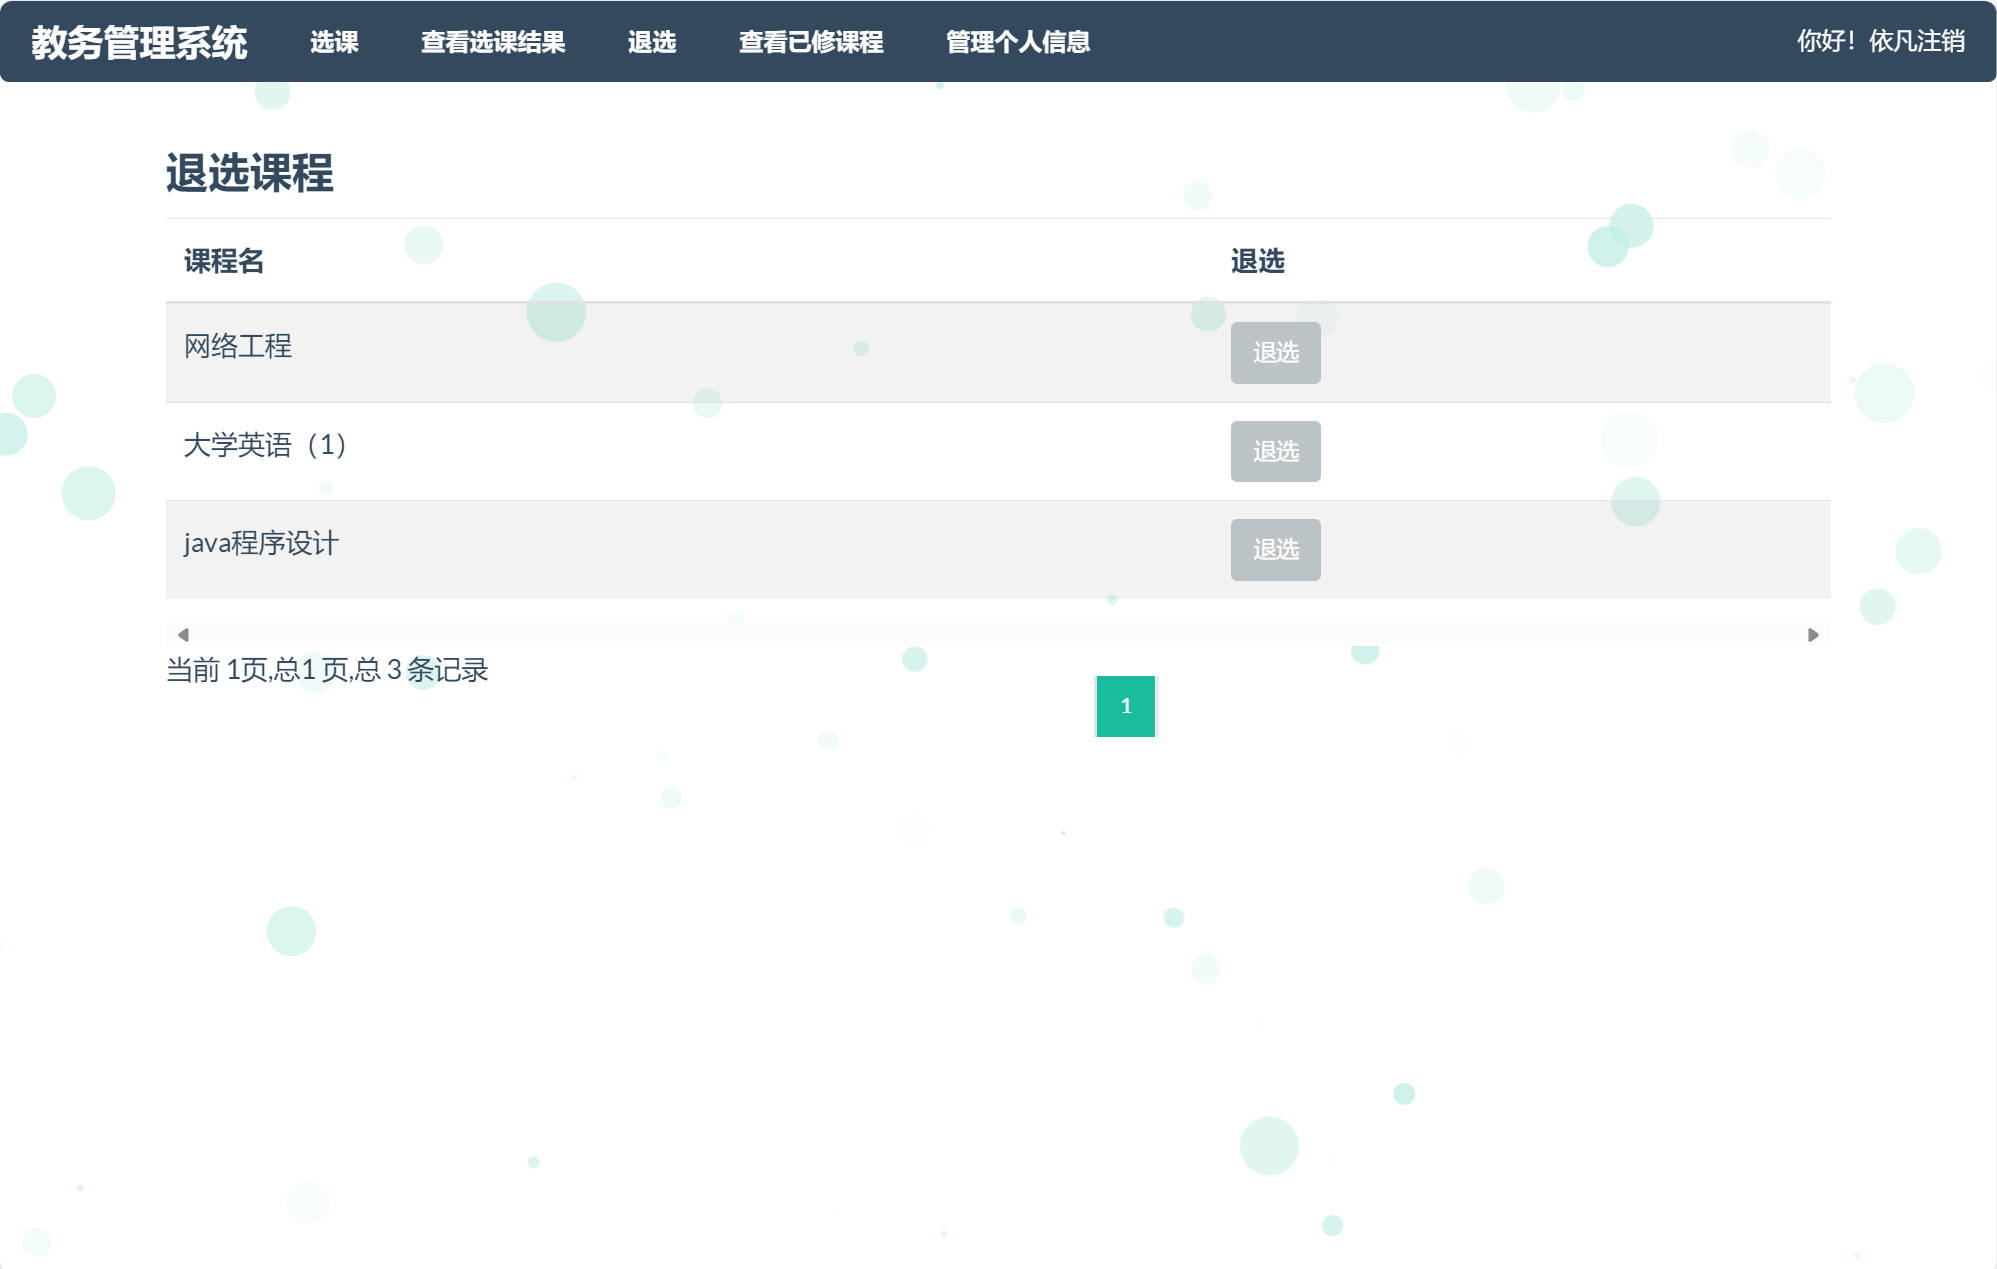Open the 查看选课结果 page
Viewport: 1997px width, 1269px height.
pyautogui.click(x=494, y=42)
